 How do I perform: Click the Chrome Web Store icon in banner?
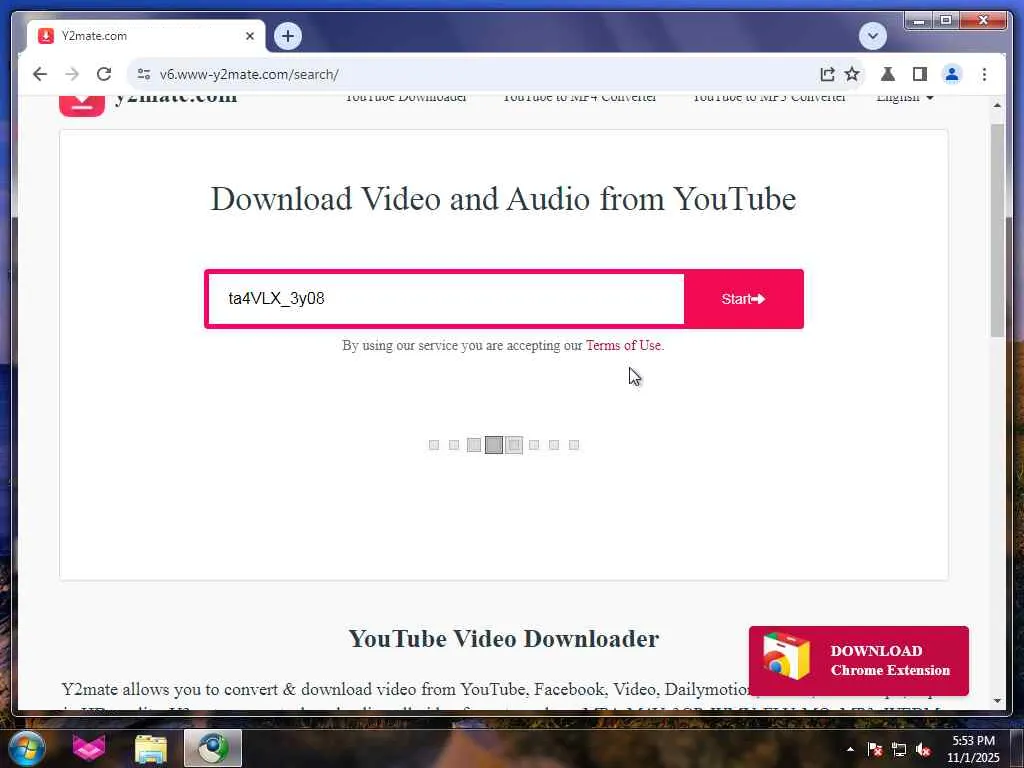786,656
